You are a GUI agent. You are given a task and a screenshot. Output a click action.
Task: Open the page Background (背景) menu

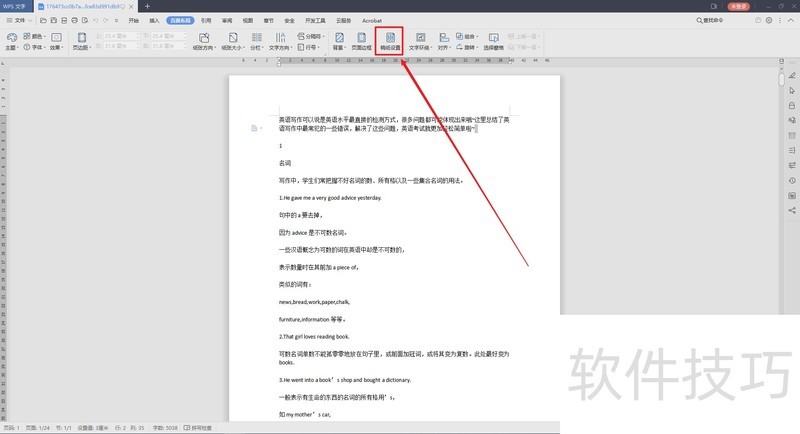point(339,41)
